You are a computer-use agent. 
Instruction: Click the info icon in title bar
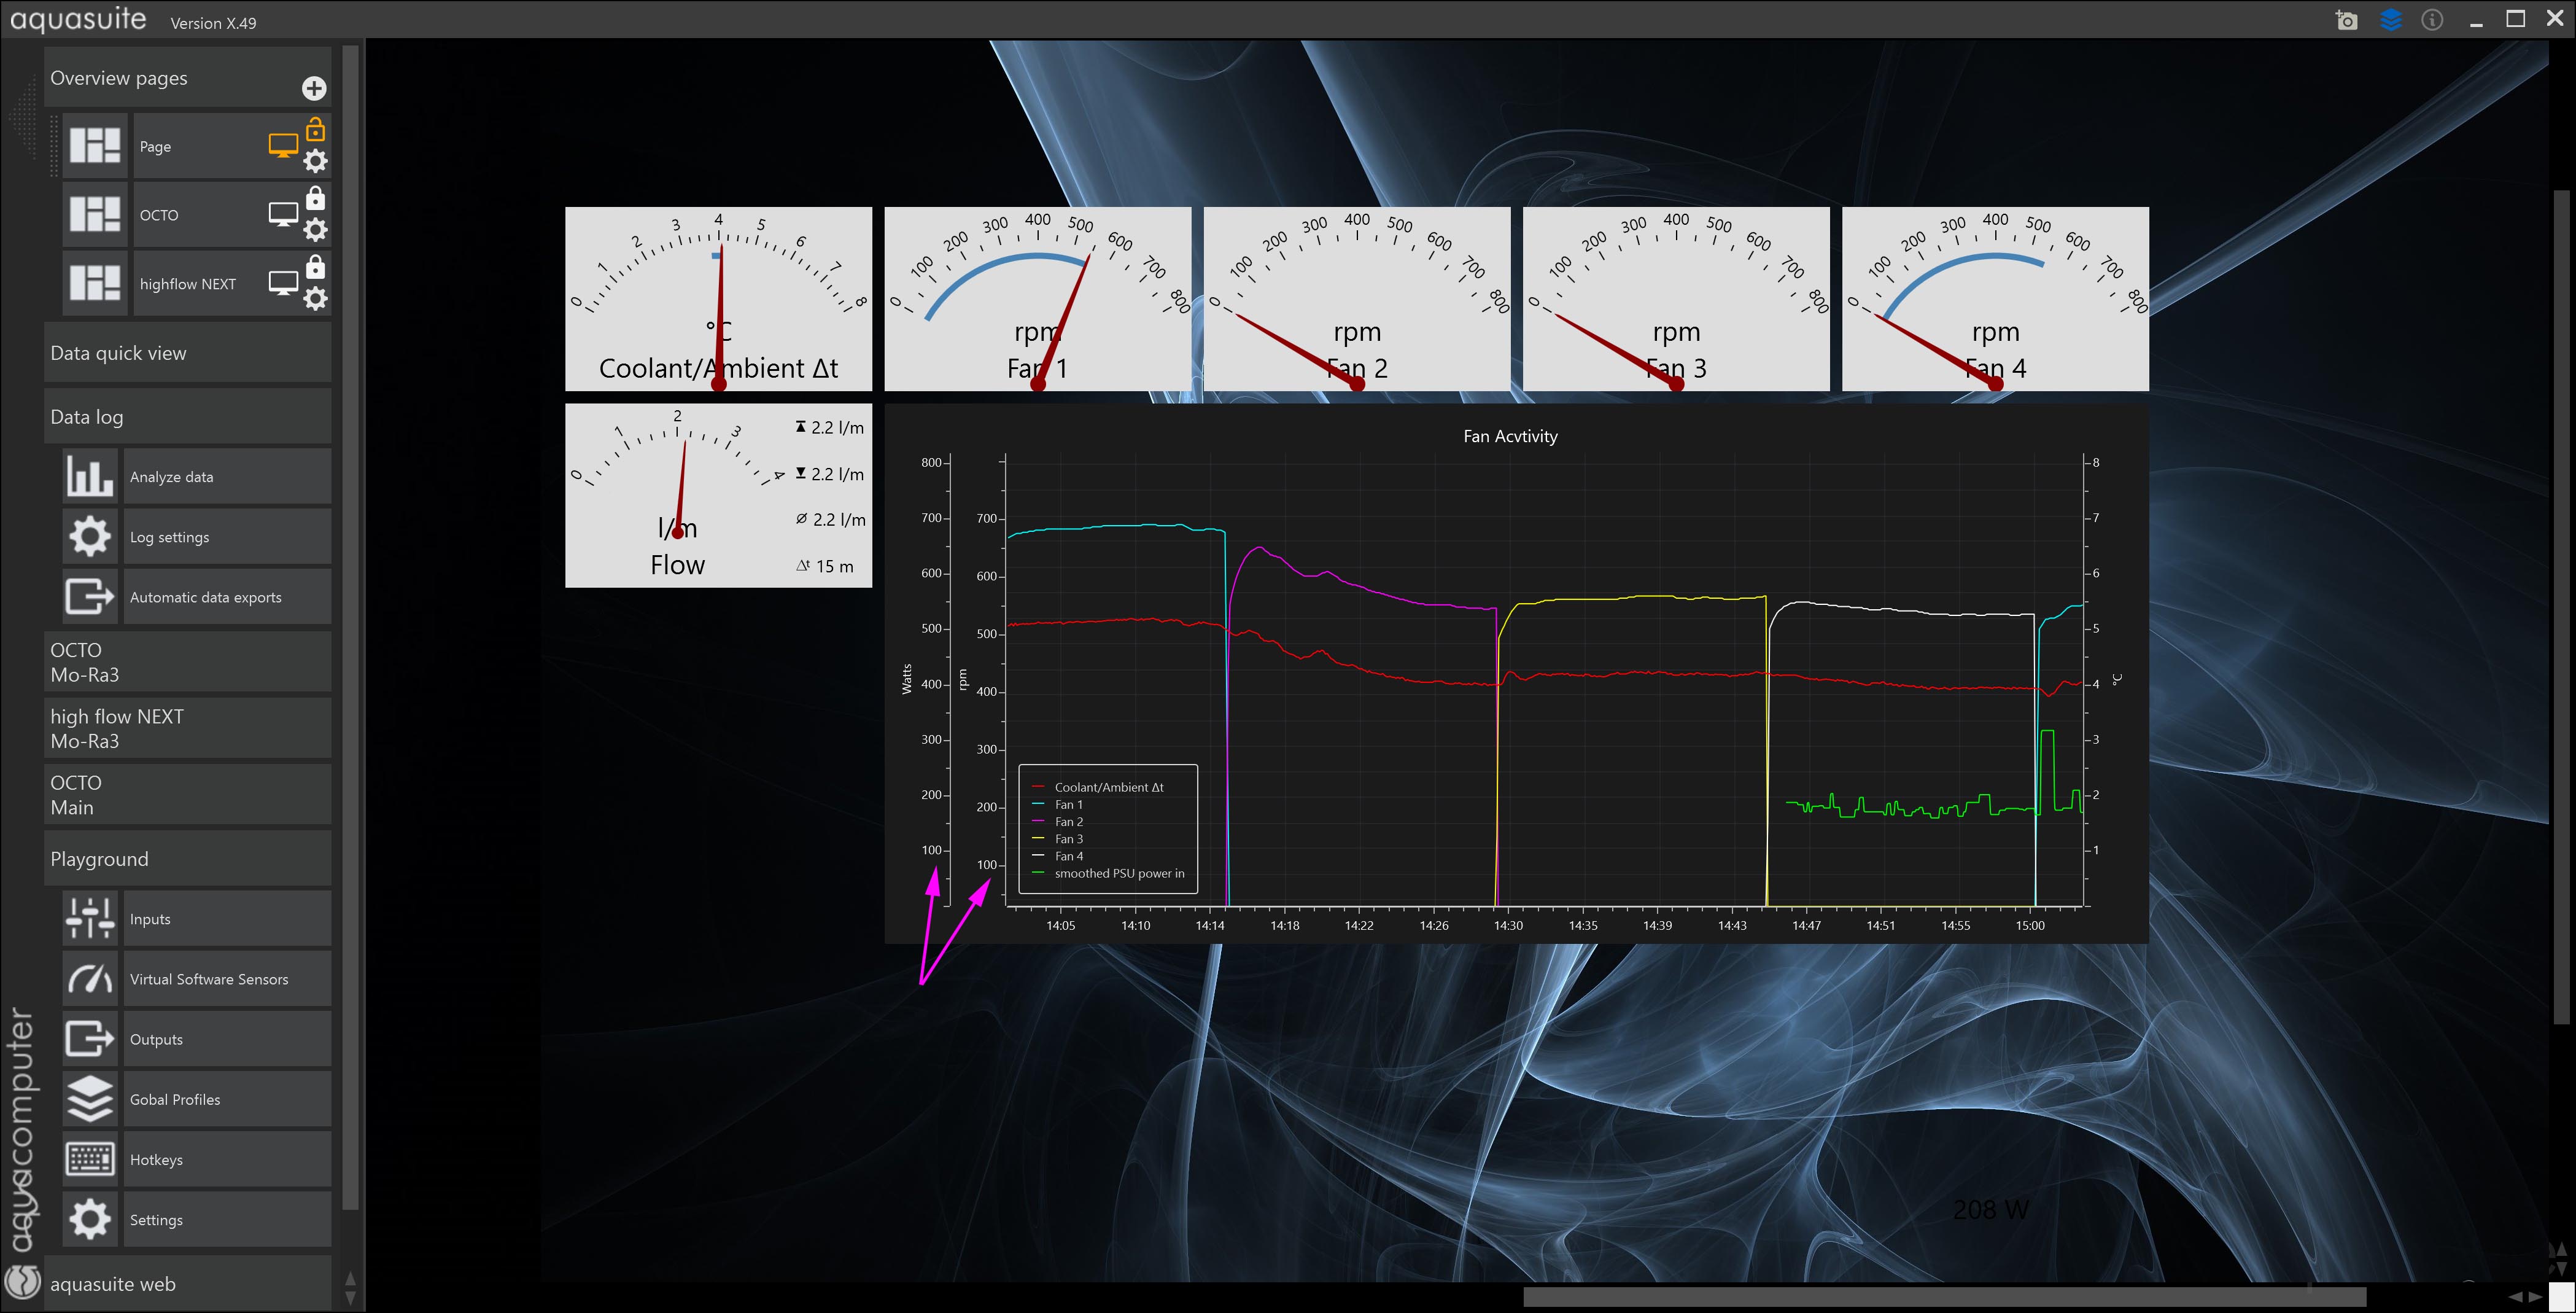coord(2432,20)
